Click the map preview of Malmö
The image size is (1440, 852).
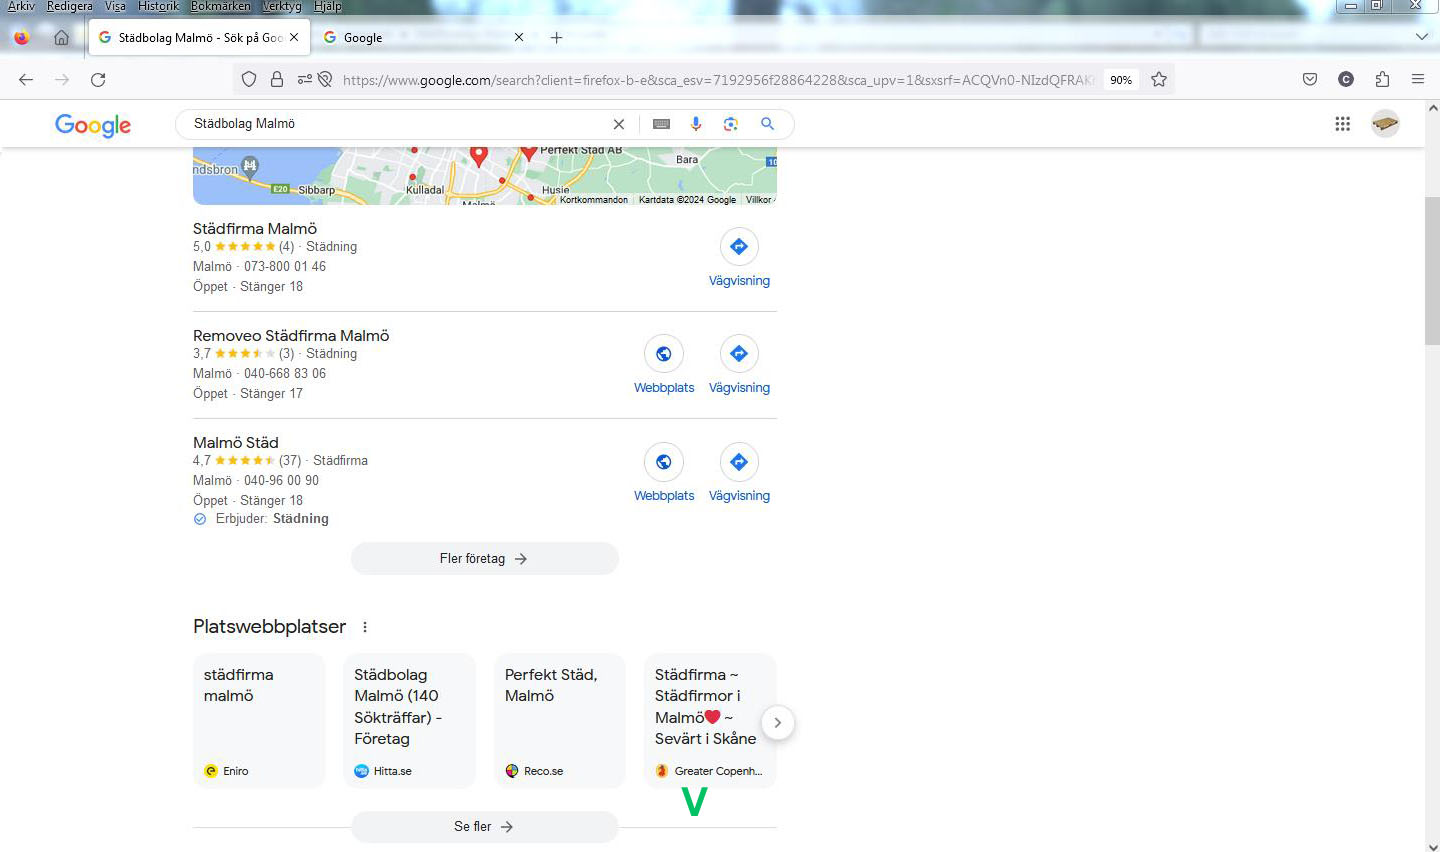(484, 176)
